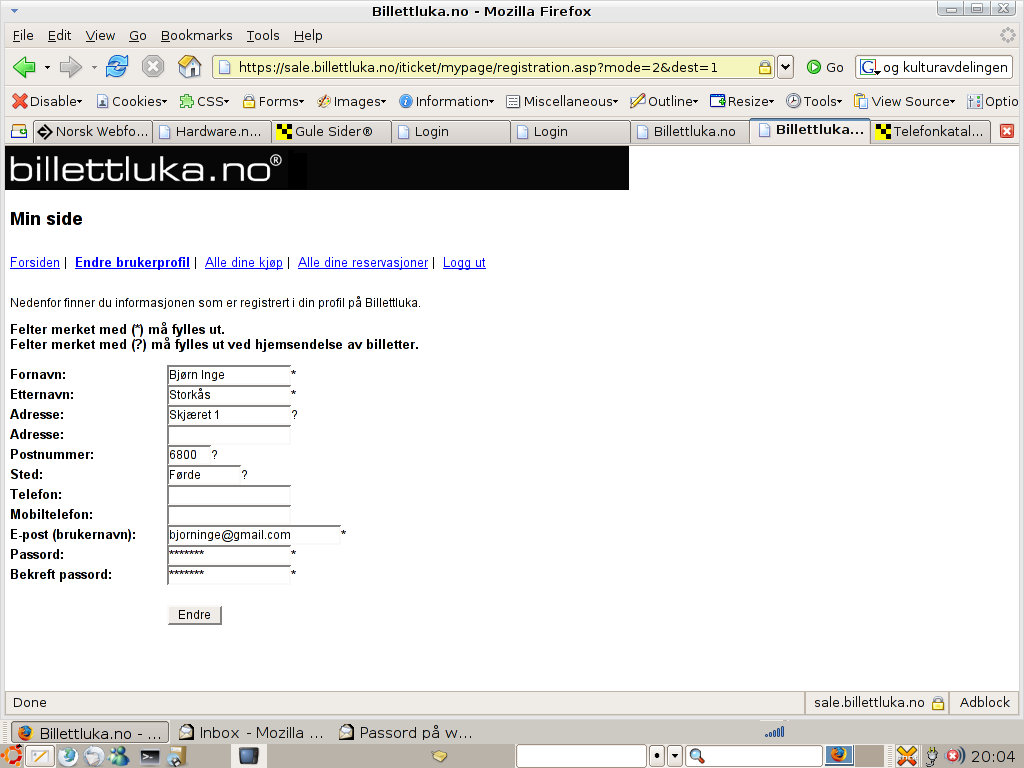
Task: Switch to Passord på w... taskbar window
Action: pyautogui.click(x=406, y=733)
